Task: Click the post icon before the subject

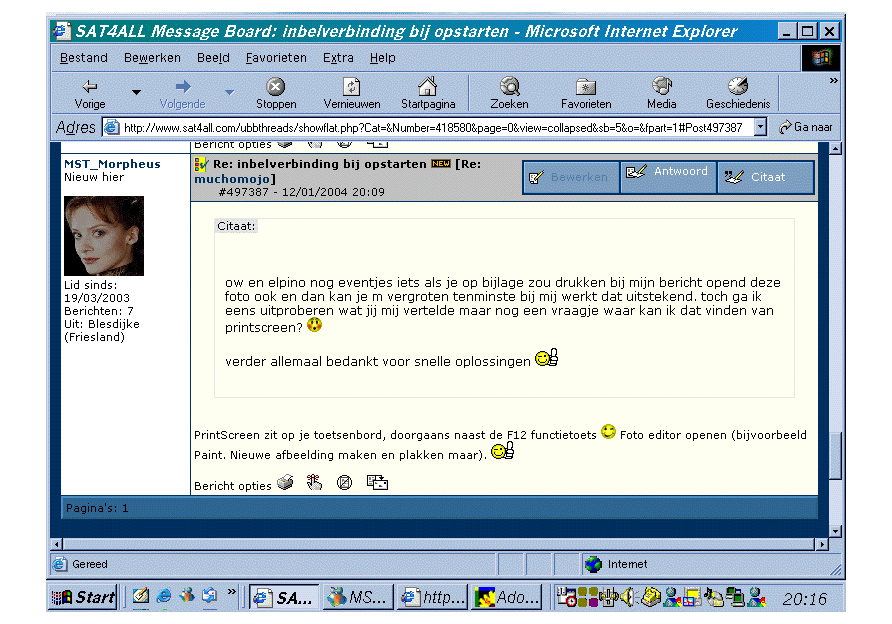Action: click(x=201, y=164)
